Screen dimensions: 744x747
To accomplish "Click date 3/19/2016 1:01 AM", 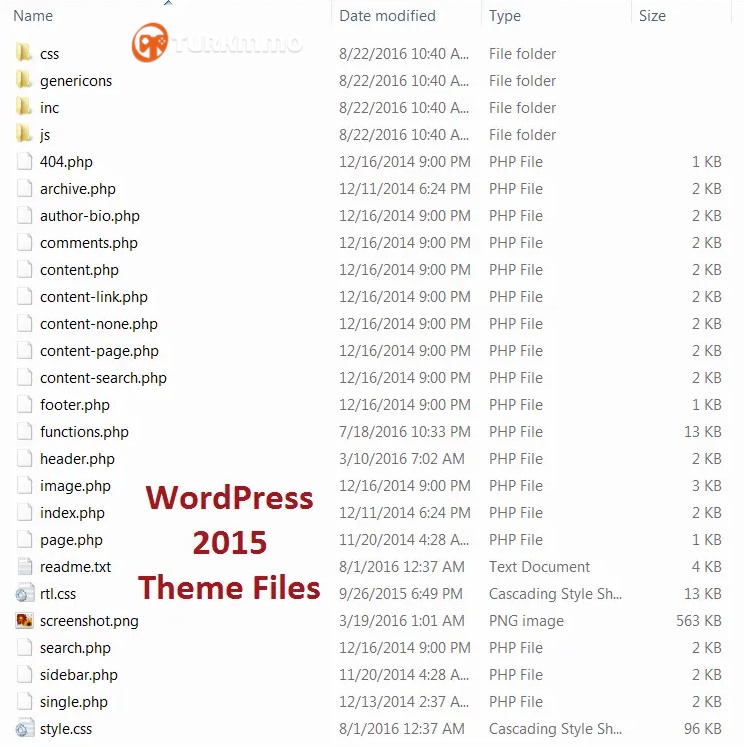I will pos(402,620).
